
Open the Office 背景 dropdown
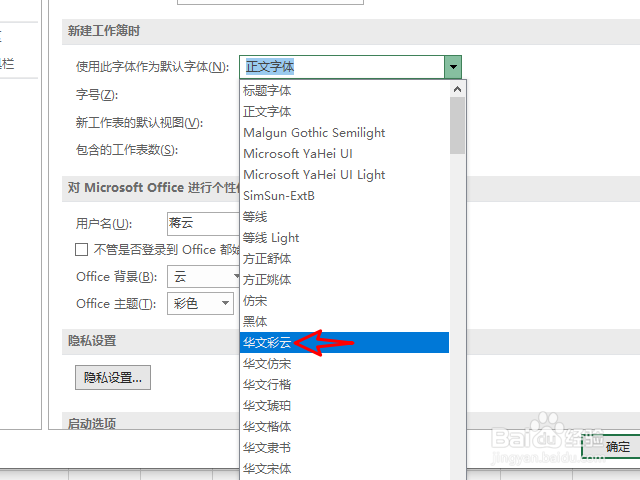coord(203,277)
